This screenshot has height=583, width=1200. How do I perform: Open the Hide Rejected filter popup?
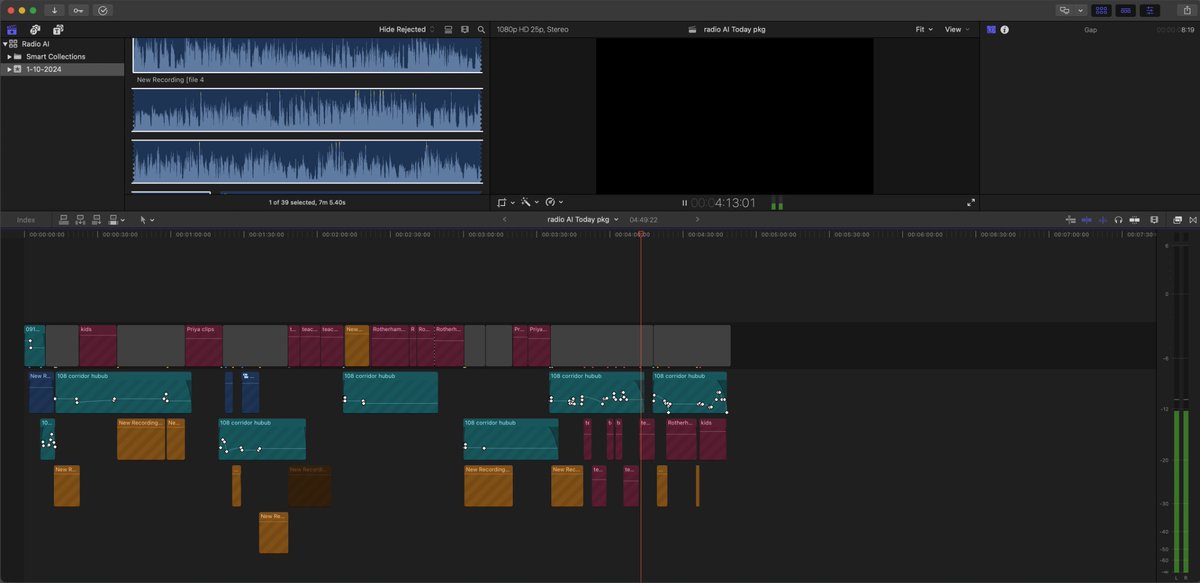pyautogui.click(x=407, y=30)
